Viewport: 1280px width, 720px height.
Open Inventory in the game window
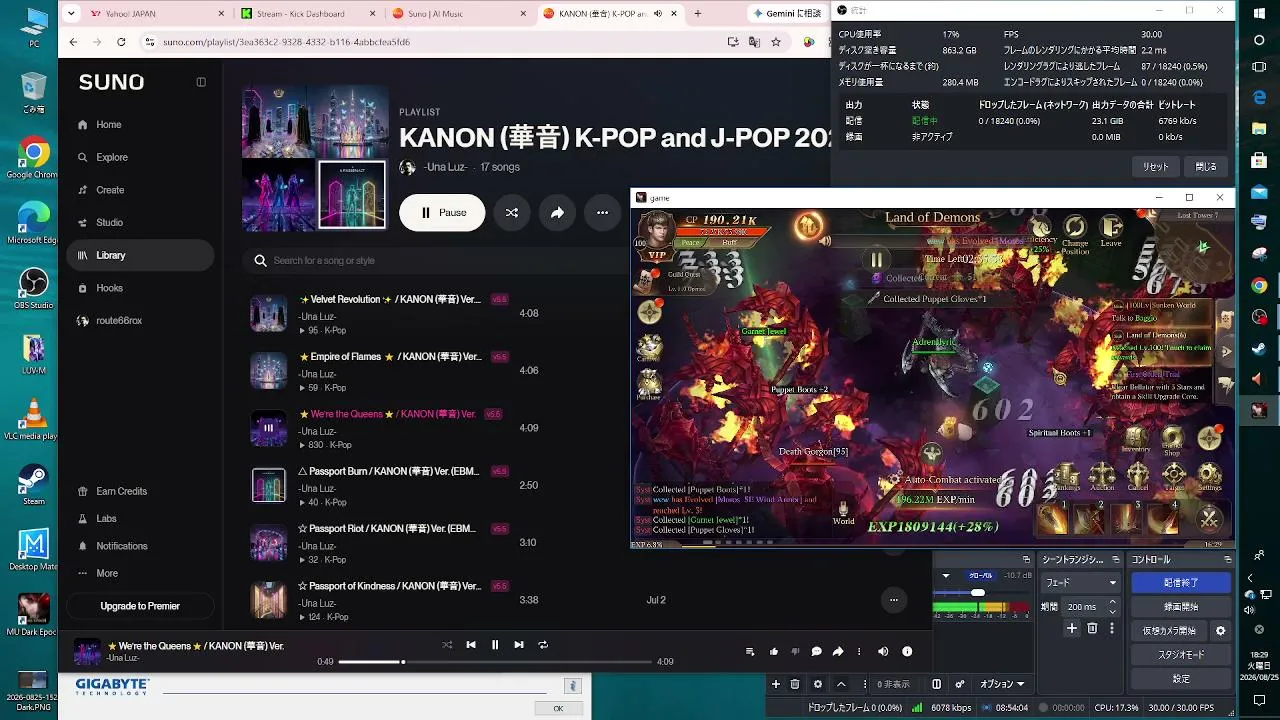click(1136, 440)
